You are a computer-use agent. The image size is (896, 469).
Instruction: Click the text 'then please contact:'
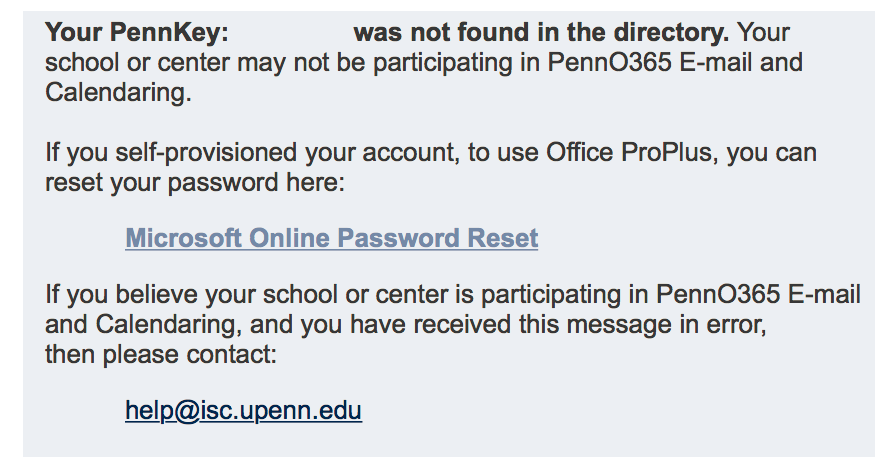(x=160, y=355)
